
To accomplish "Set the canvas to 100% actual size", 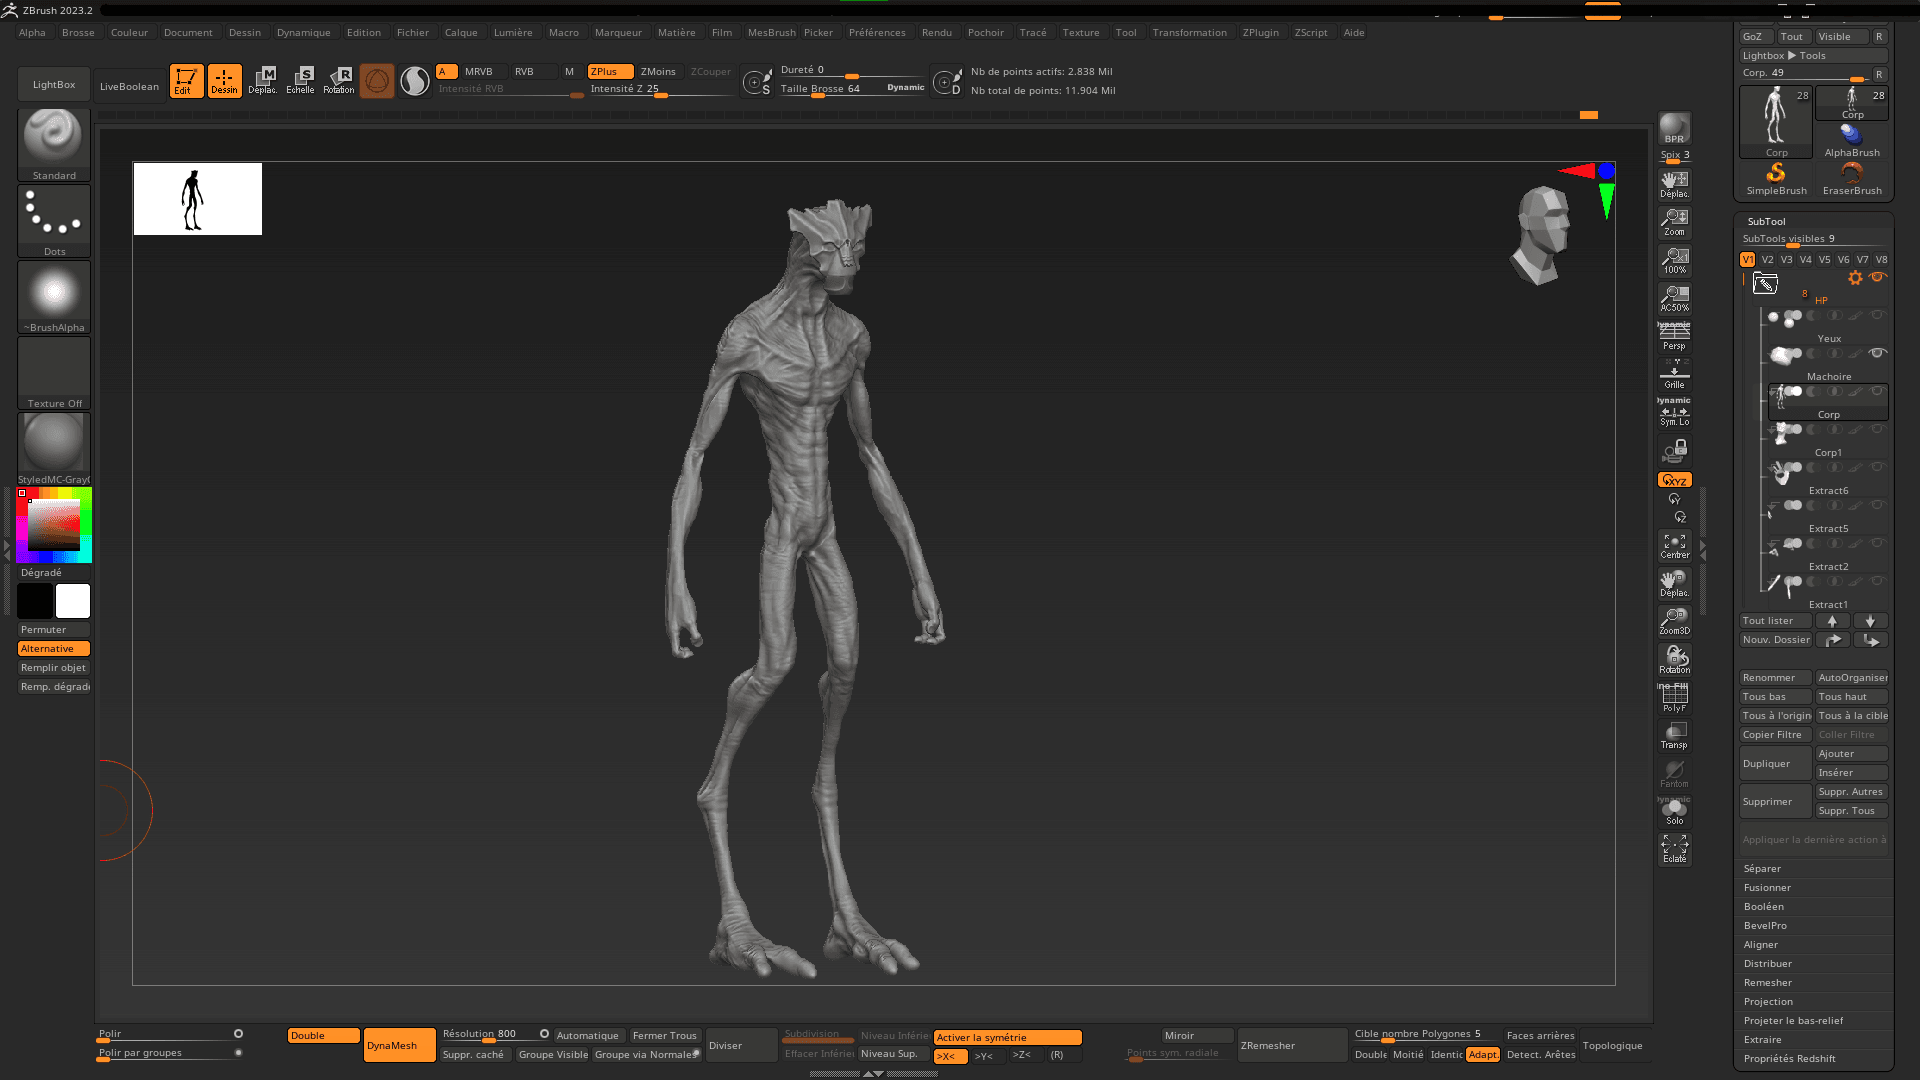I will (1674, 260).
